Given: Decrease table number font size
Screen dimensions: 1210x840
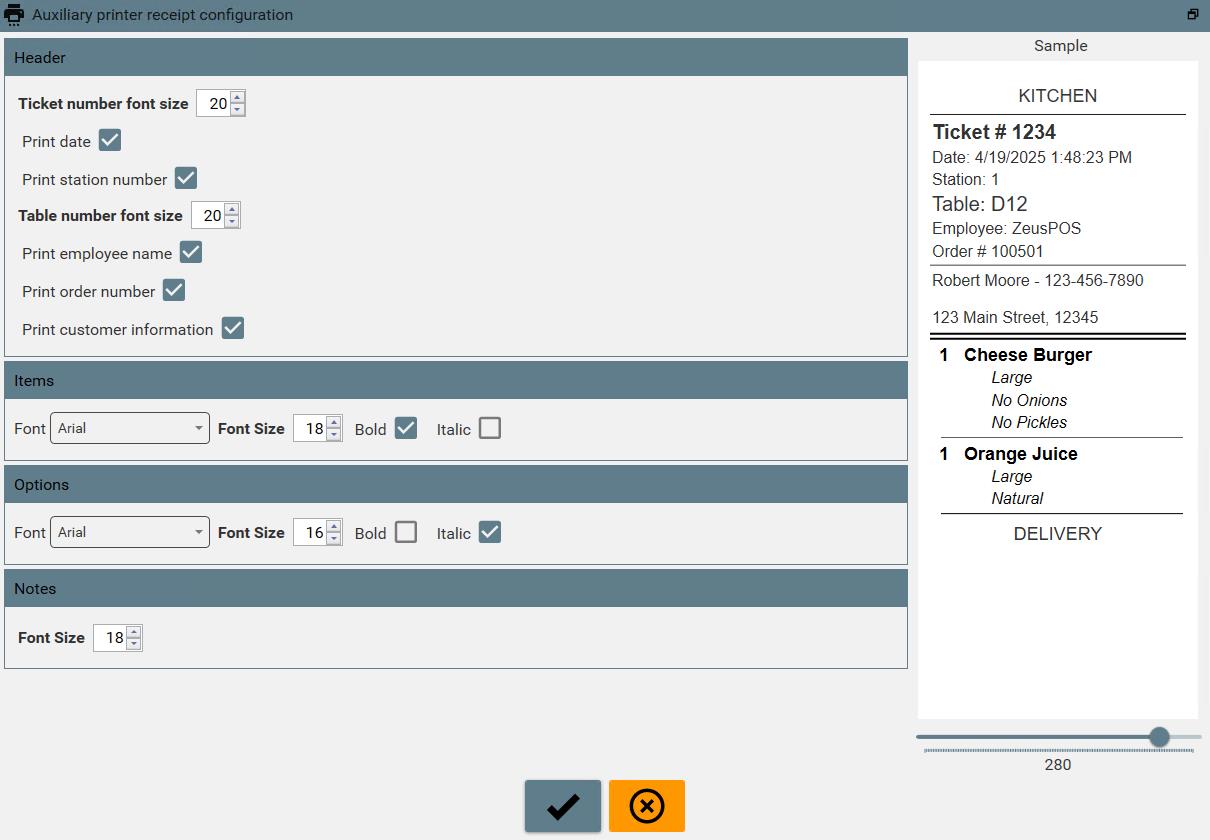Looking at the screenshot, I should 232,221.
